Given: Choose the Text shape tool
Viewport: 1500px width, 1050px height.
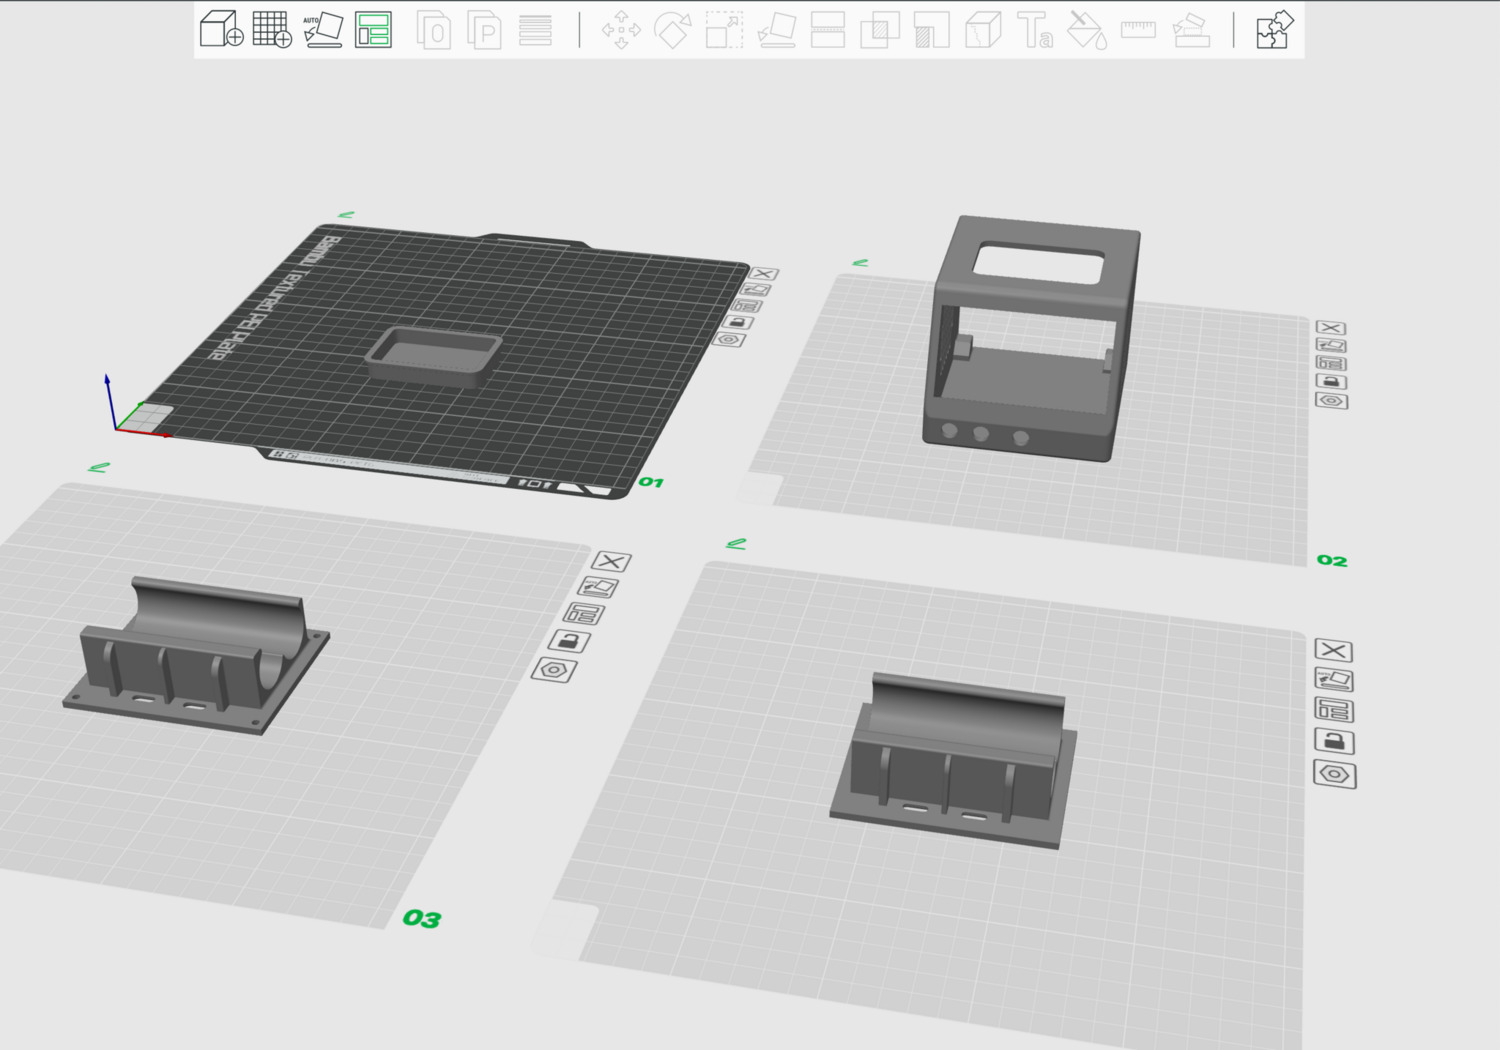Looking at the screenshot, I should coord(1034,30).
